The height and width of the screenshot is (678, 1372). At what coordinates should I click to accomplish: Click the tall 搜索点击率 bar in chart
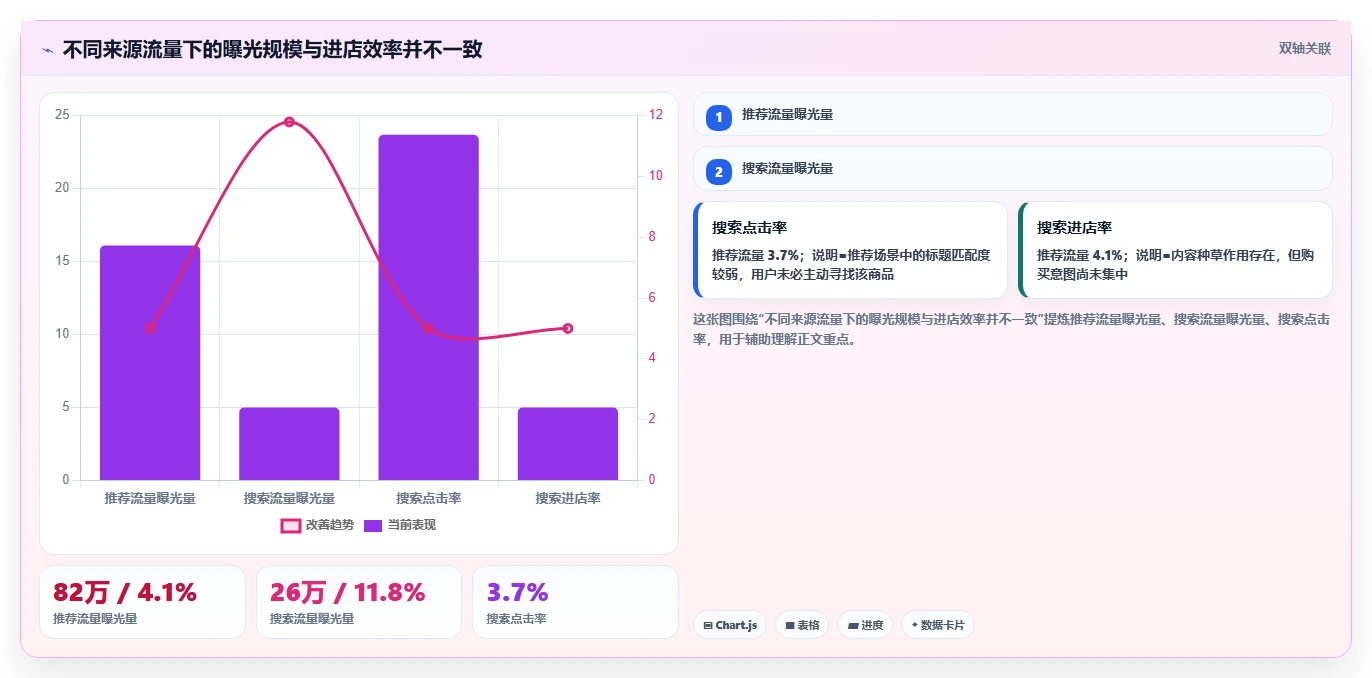coord(428,308)
